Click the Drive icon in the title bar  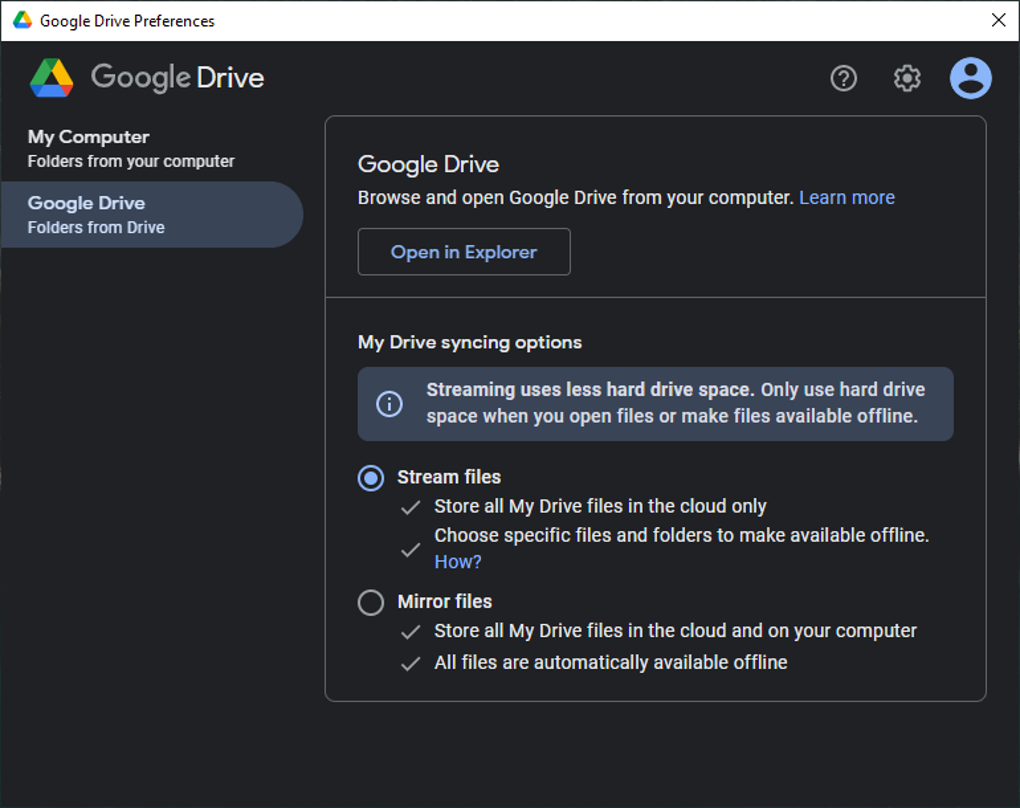click(22, 20)
